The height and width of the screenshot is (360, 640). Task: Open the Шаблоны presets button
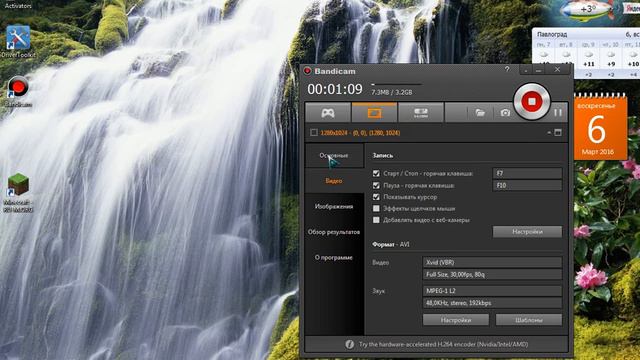pyautogui.click(x=529, y=320)
